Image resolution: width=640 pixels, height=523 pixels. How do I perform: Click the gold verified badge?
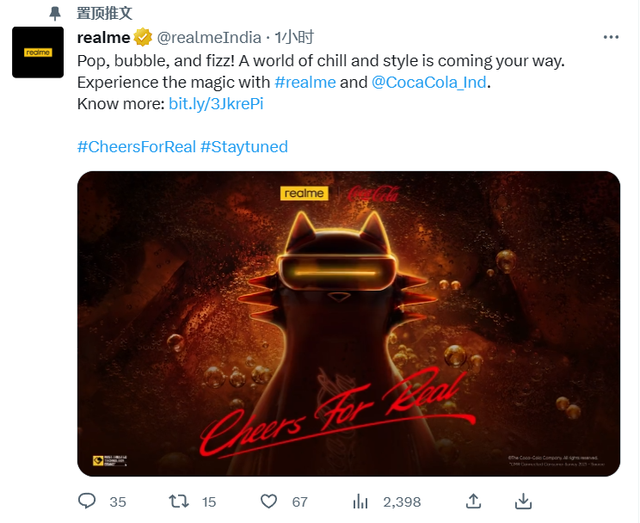(x=143, y=38)
